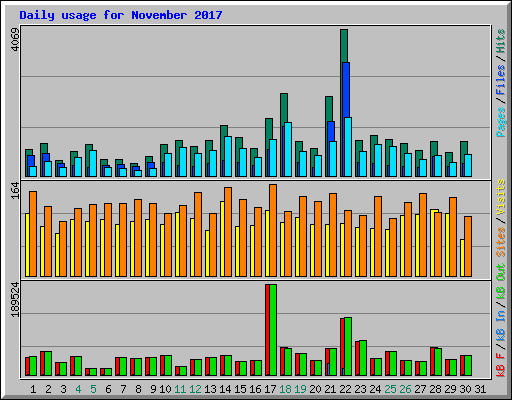This screenshot has width=512, height=400.
Task: Click day 14 on the x-axis
Action: 225,389
